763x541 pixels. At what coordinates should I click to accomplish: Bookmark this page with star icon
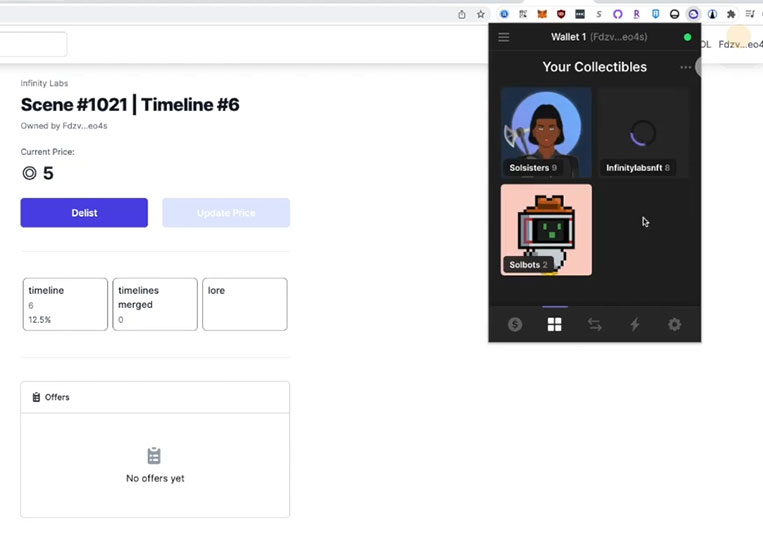(481, 15)
